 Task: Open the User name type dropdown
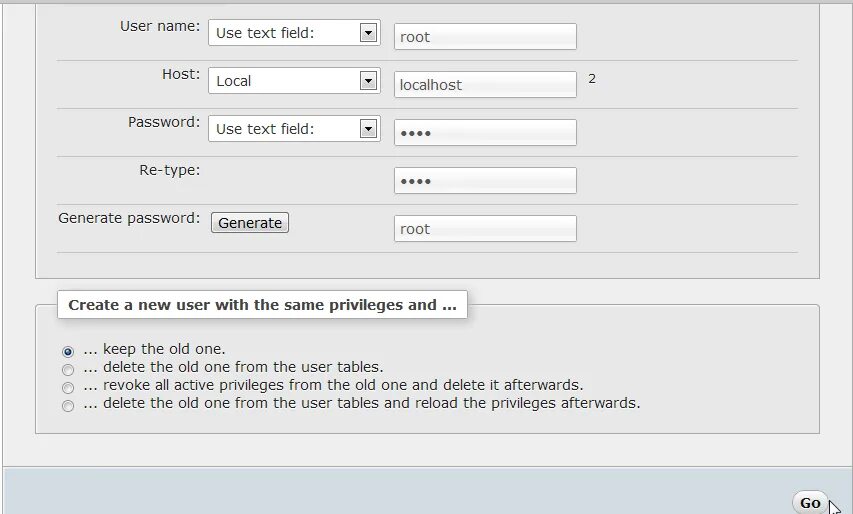[294, 33]
